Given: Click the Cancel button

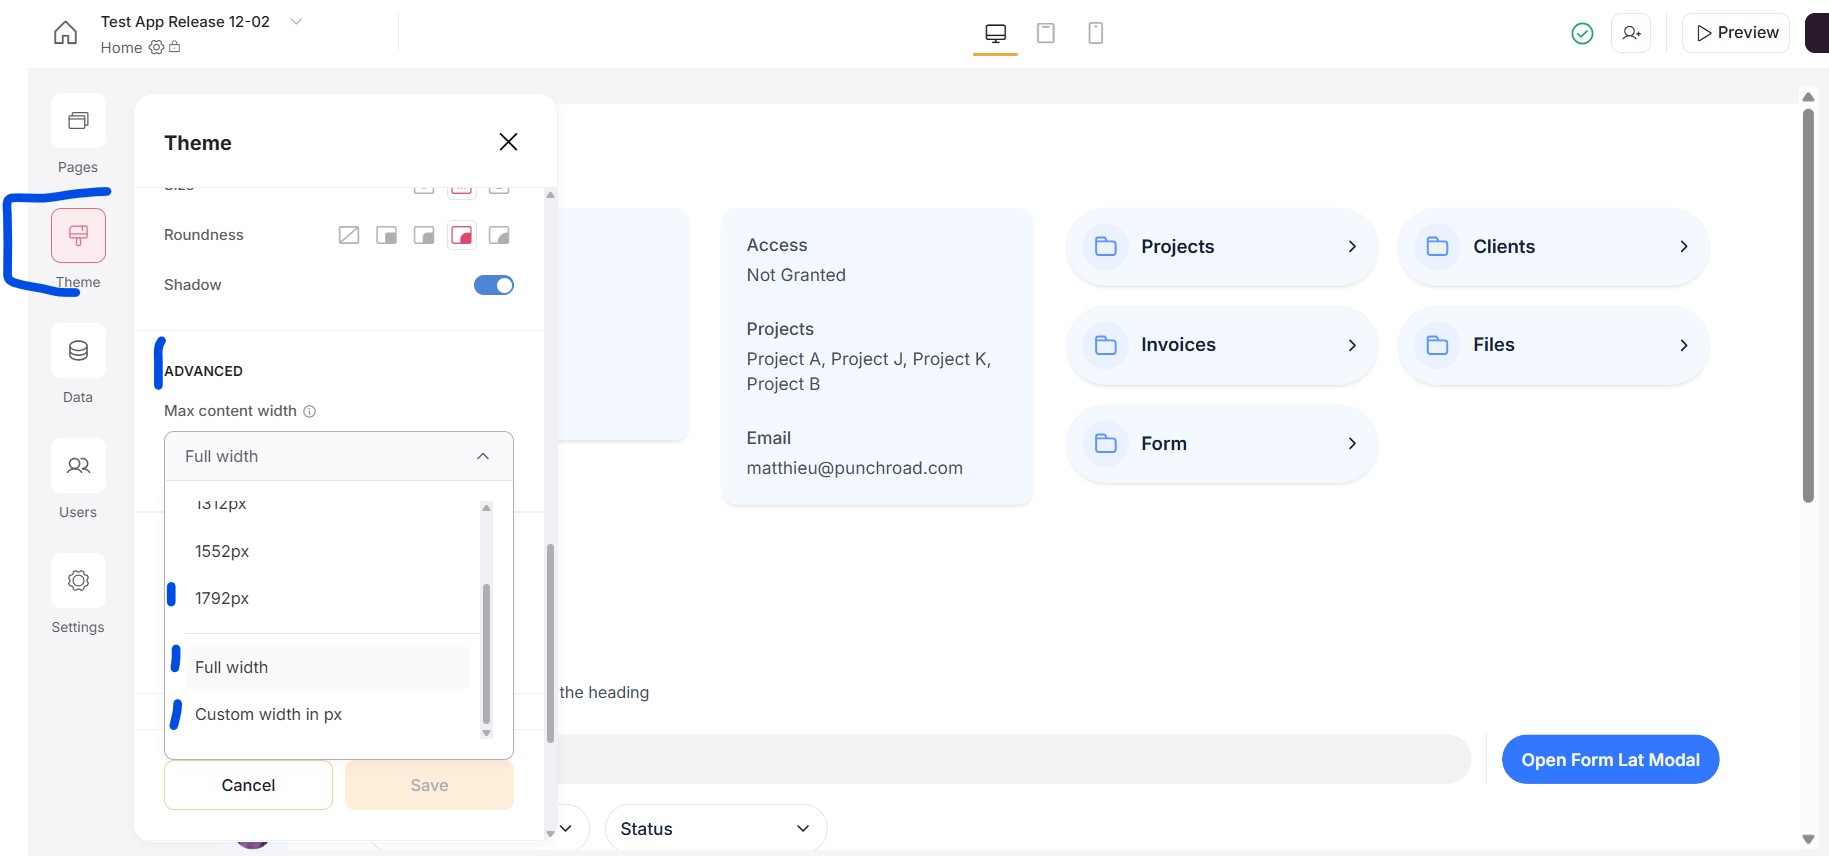Looking at the screenshot, I should pos(248,785).
